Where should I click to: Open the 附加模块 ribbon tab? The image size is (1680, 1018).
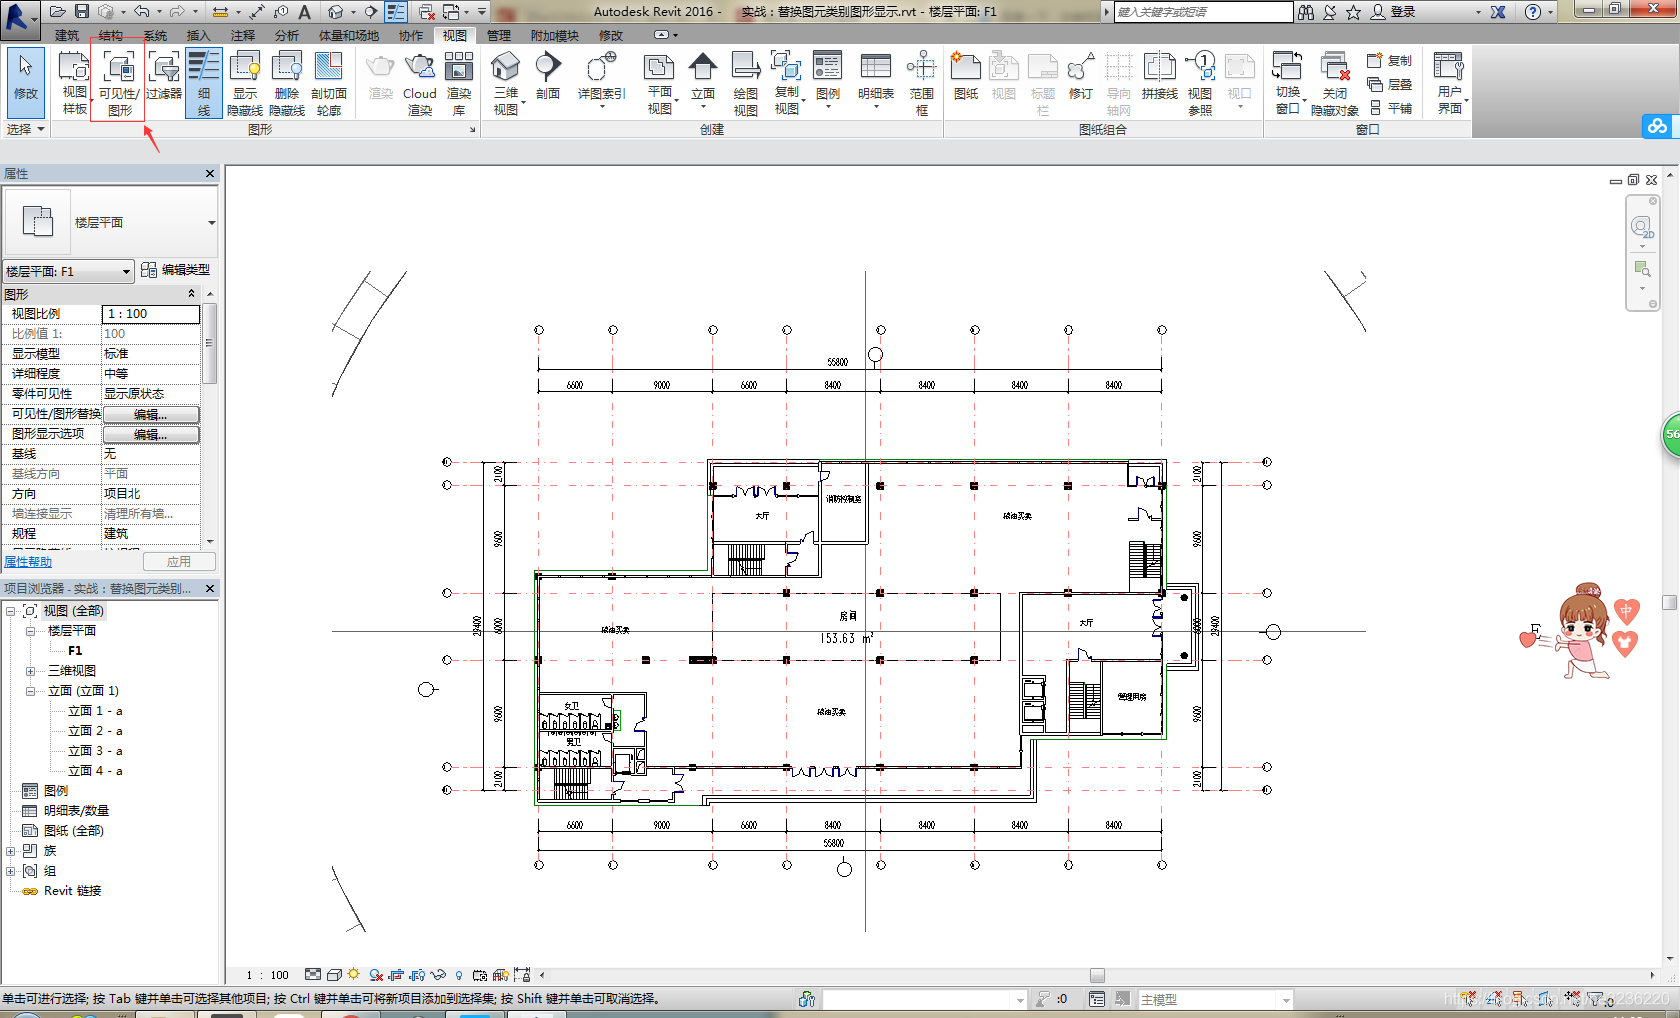(x=555, y=35)
